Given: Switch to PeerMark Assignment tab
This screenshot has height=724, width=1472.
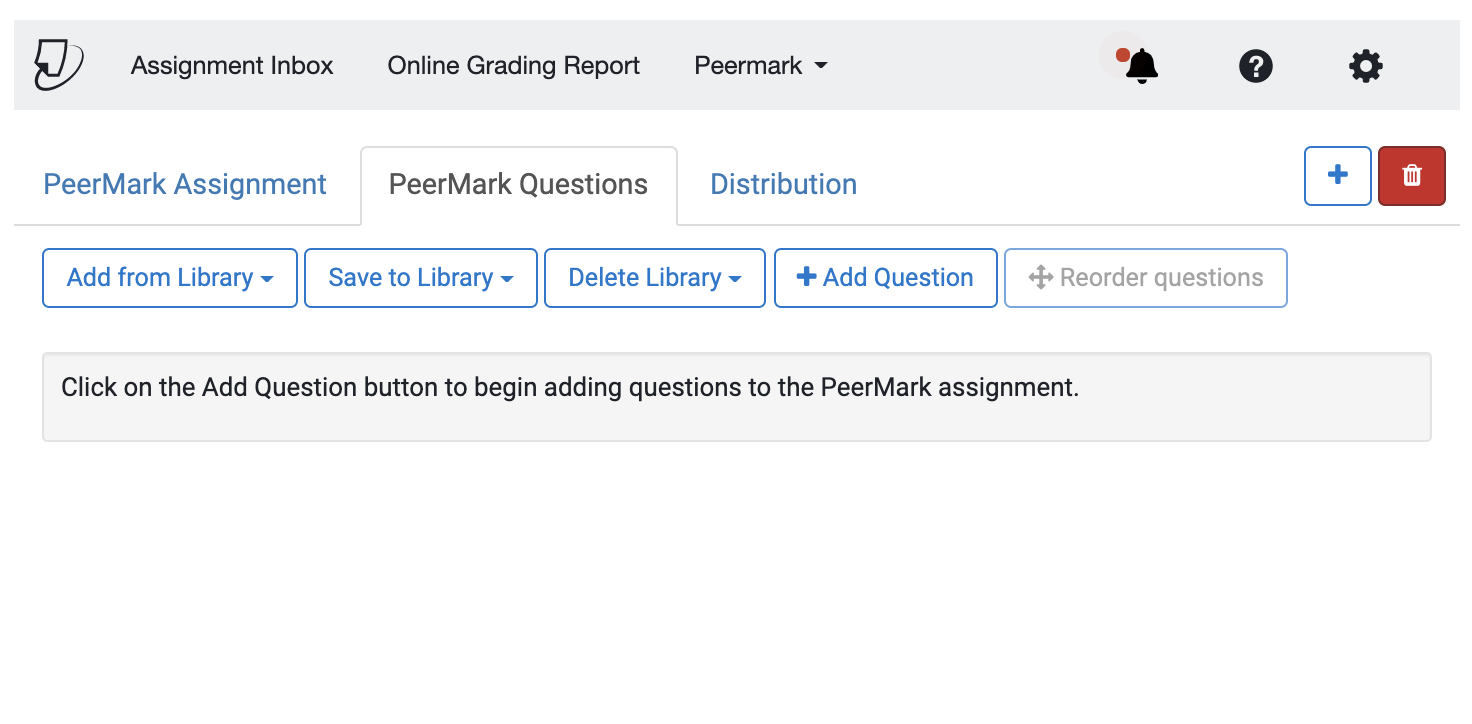Looking at the screenshot, I should coord(185,184).
